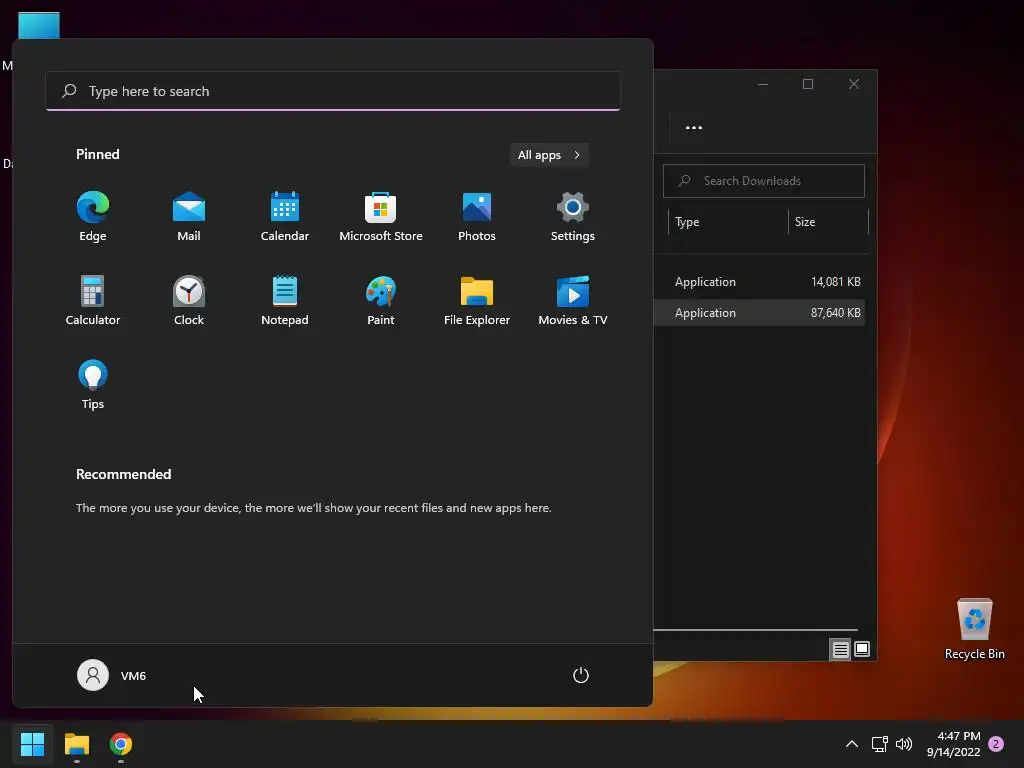Launch the Clock app
The width and height of the screenshot is (1024, 768).
point(189,301)
